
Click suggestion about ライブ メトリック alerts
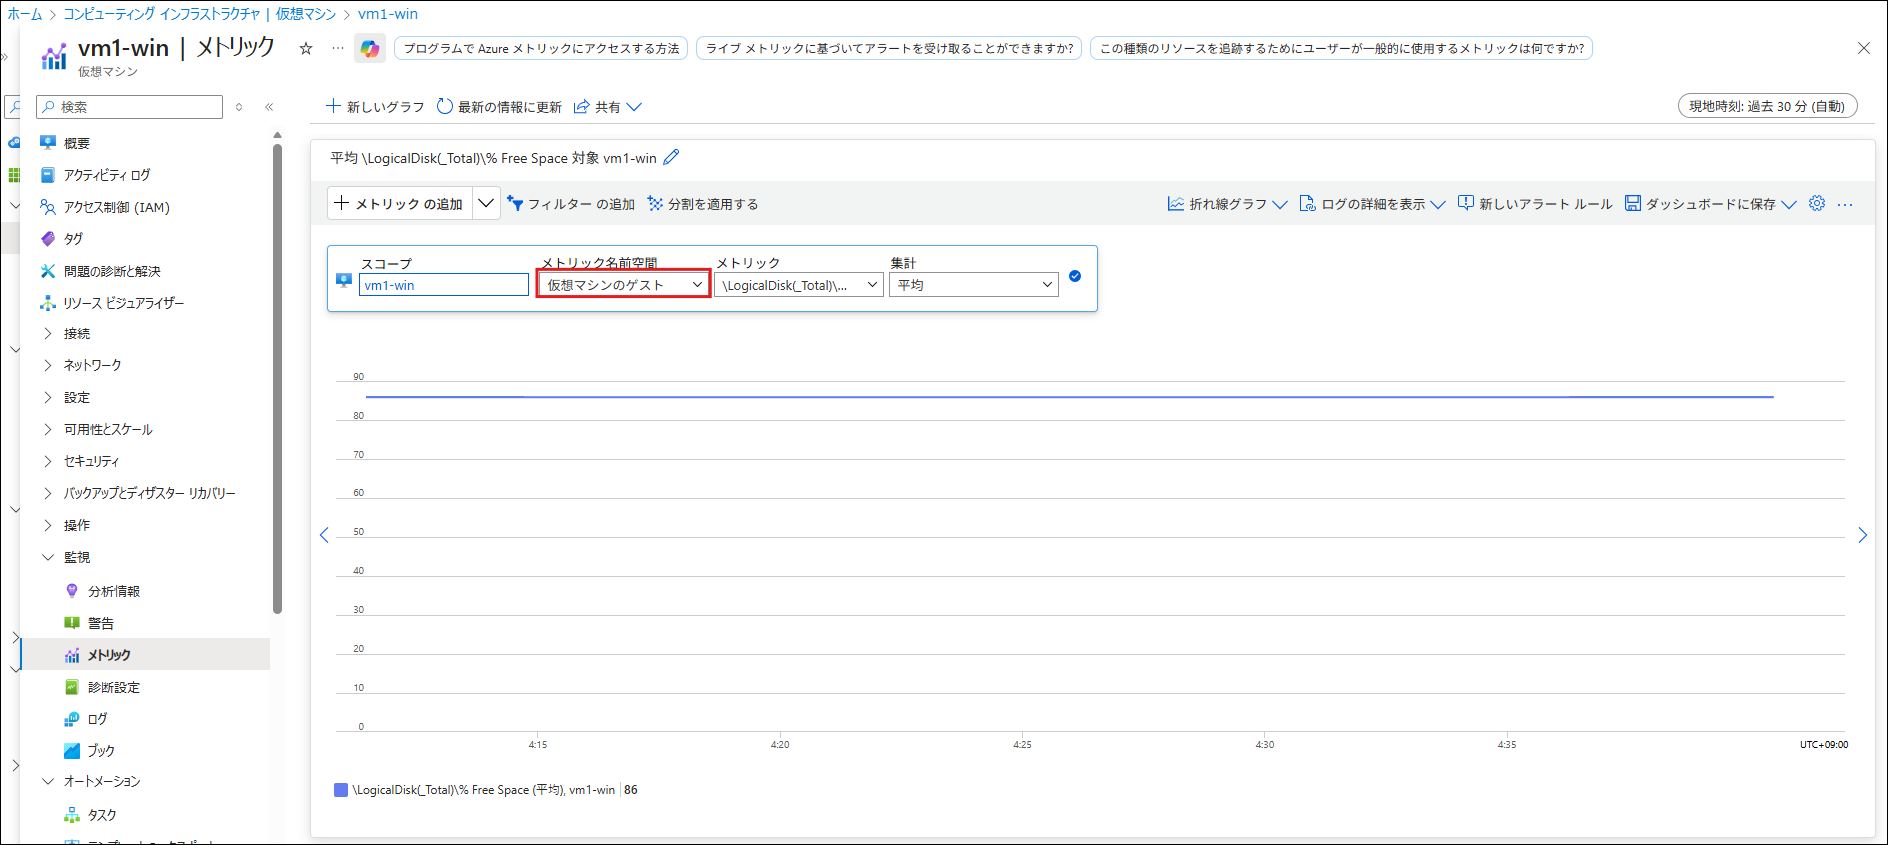(889, 48)
